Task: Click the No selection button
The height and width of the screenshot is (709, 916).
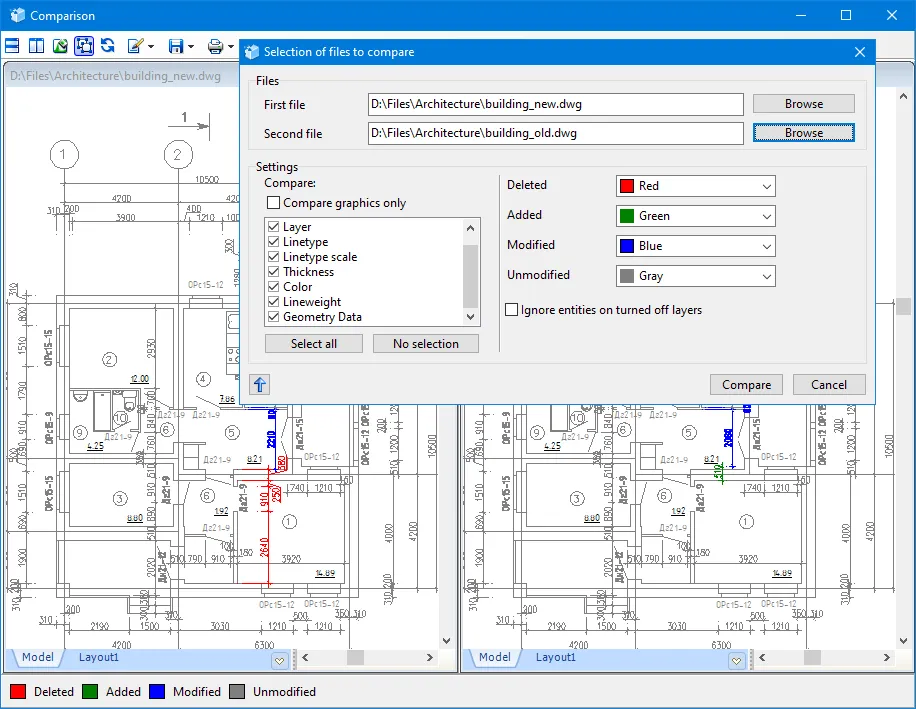Action: tap(426, 343)
